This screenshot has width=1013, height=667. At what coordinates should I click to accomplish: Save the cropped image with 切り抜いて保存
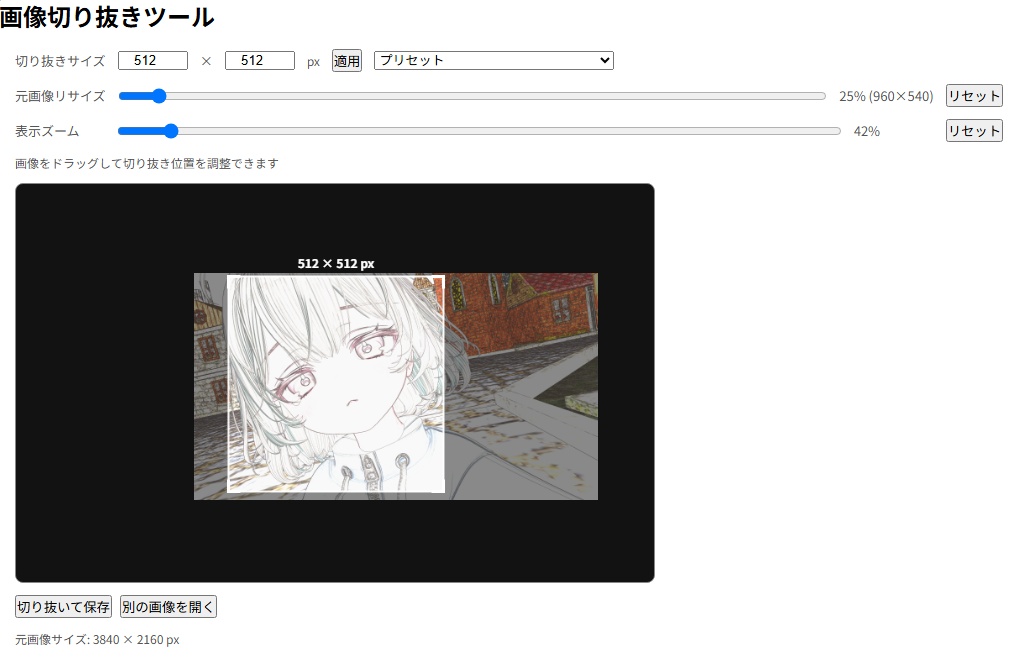coord(63,607)
